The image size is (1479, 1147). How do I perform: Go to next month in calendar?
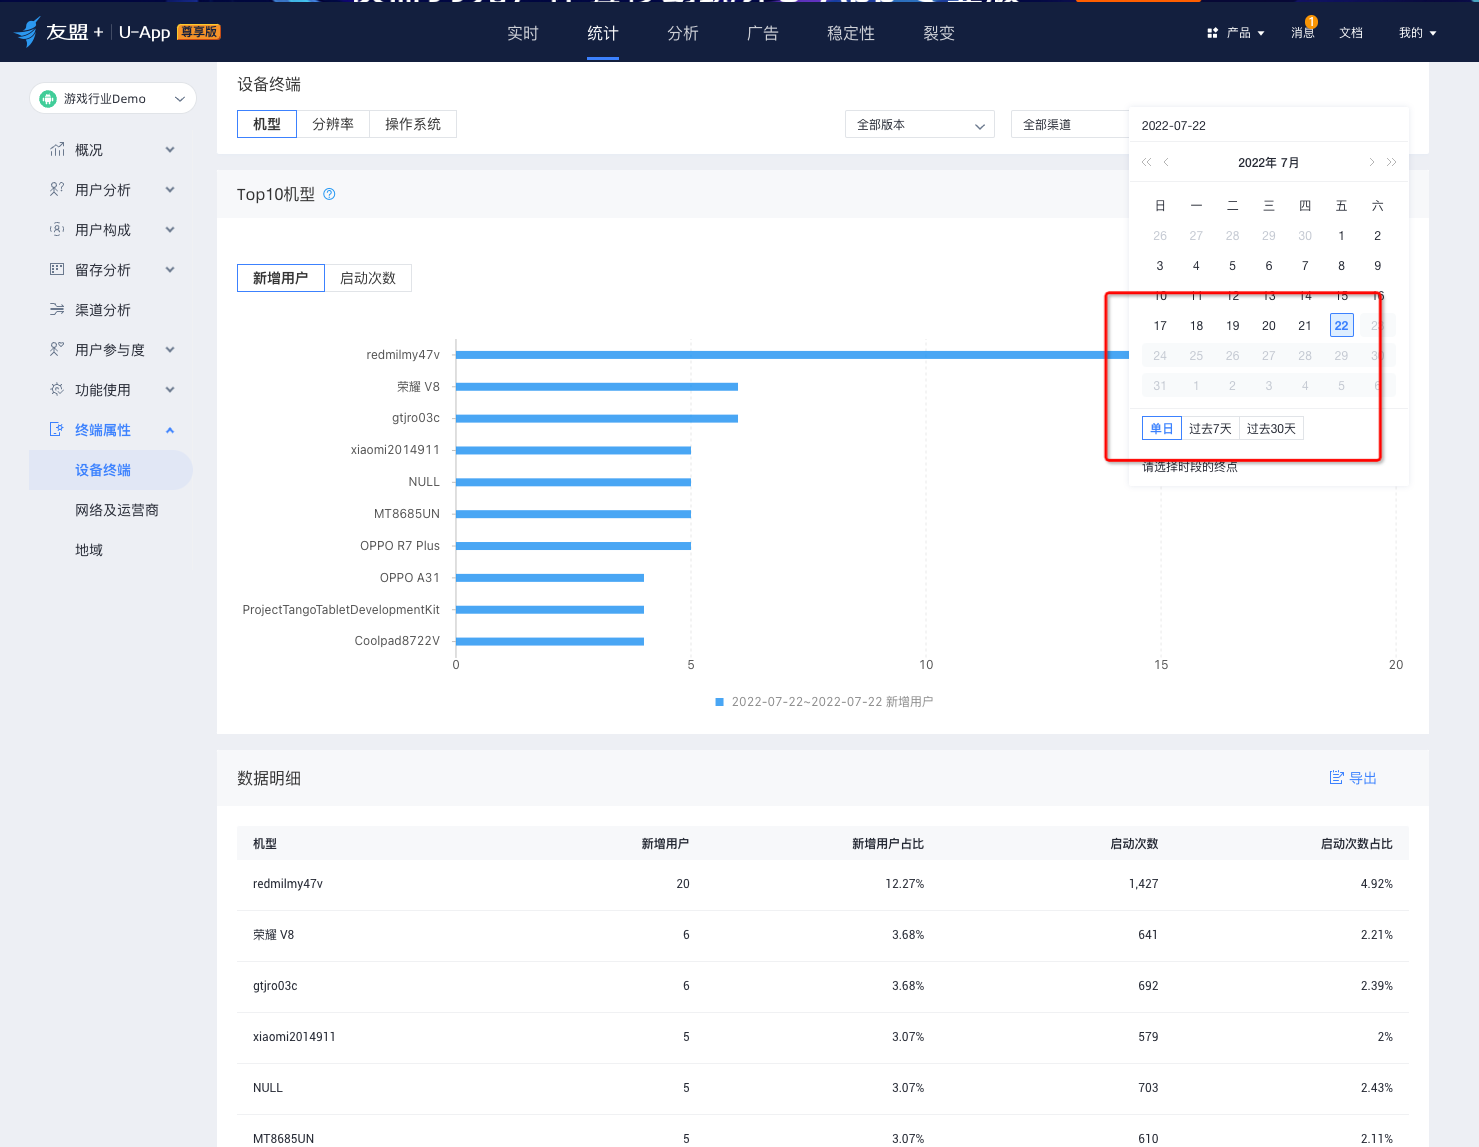pyautogui.click(x=1371, y=162)
